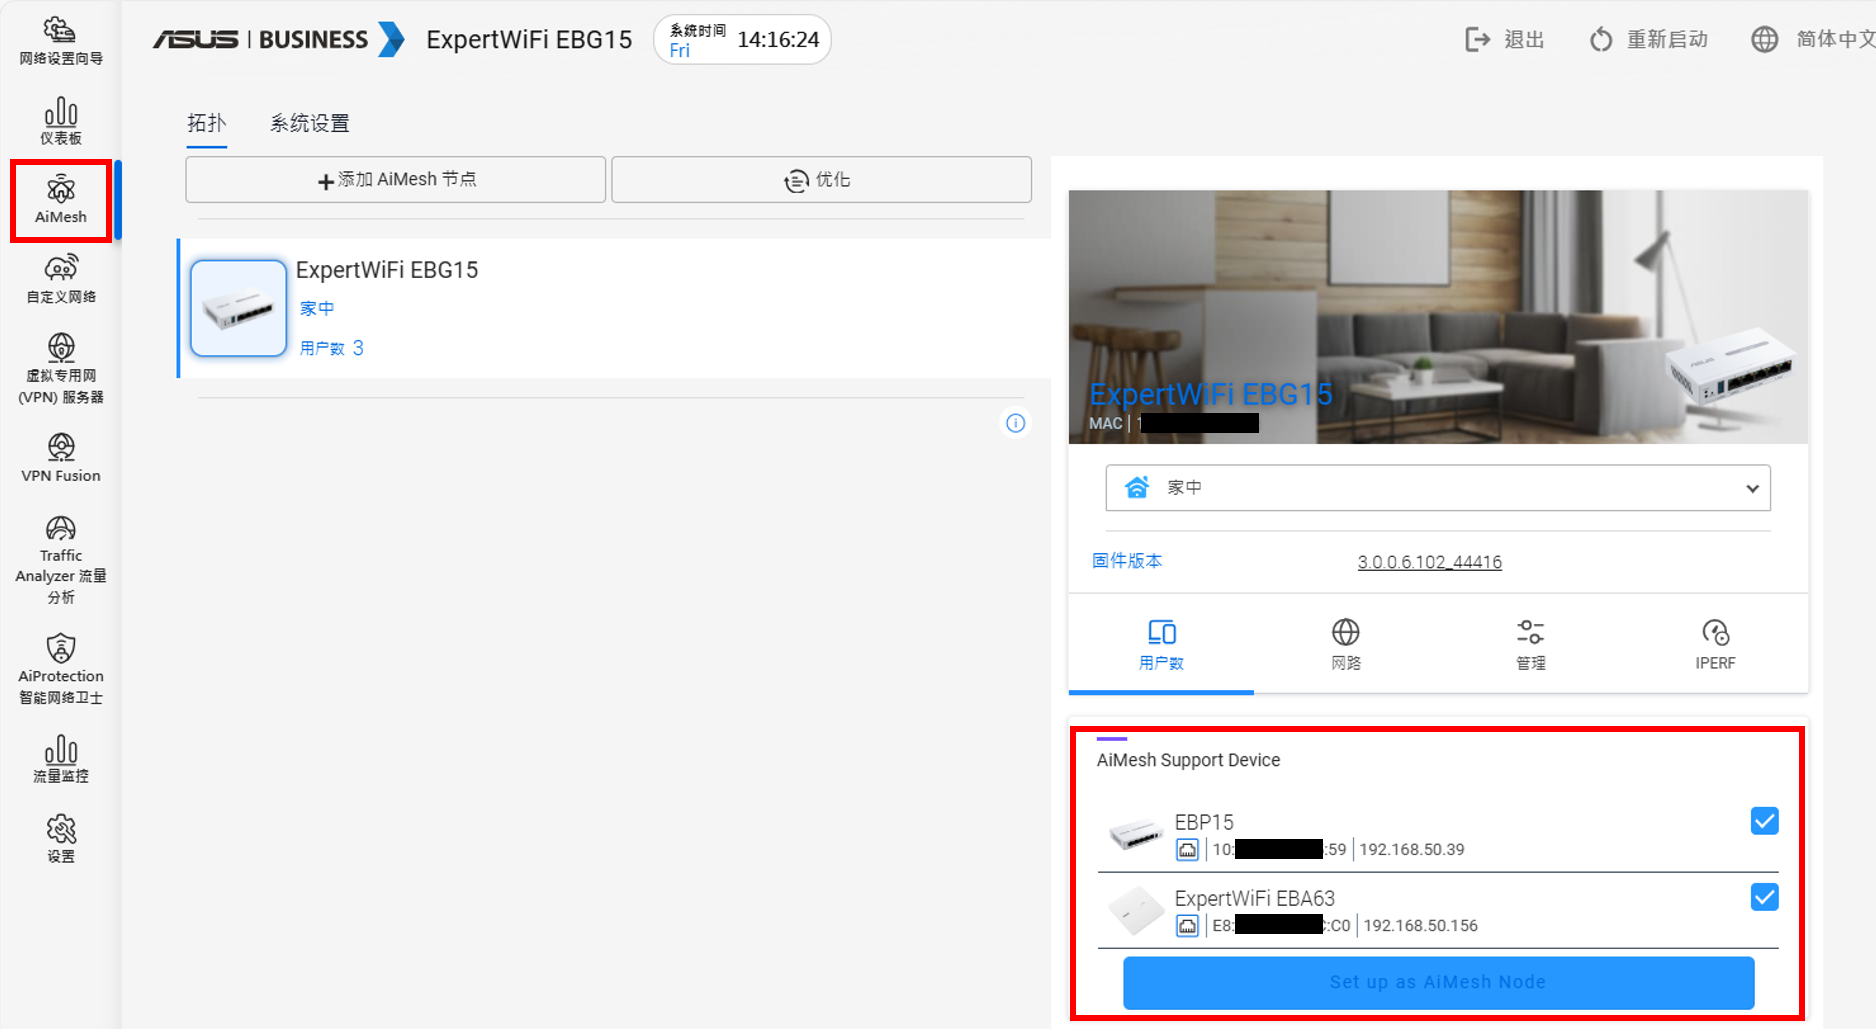Screen dimensions: 1876x1029
Task: Click IP address 192.168.50.156
Action: click(x=1420, y=926)
